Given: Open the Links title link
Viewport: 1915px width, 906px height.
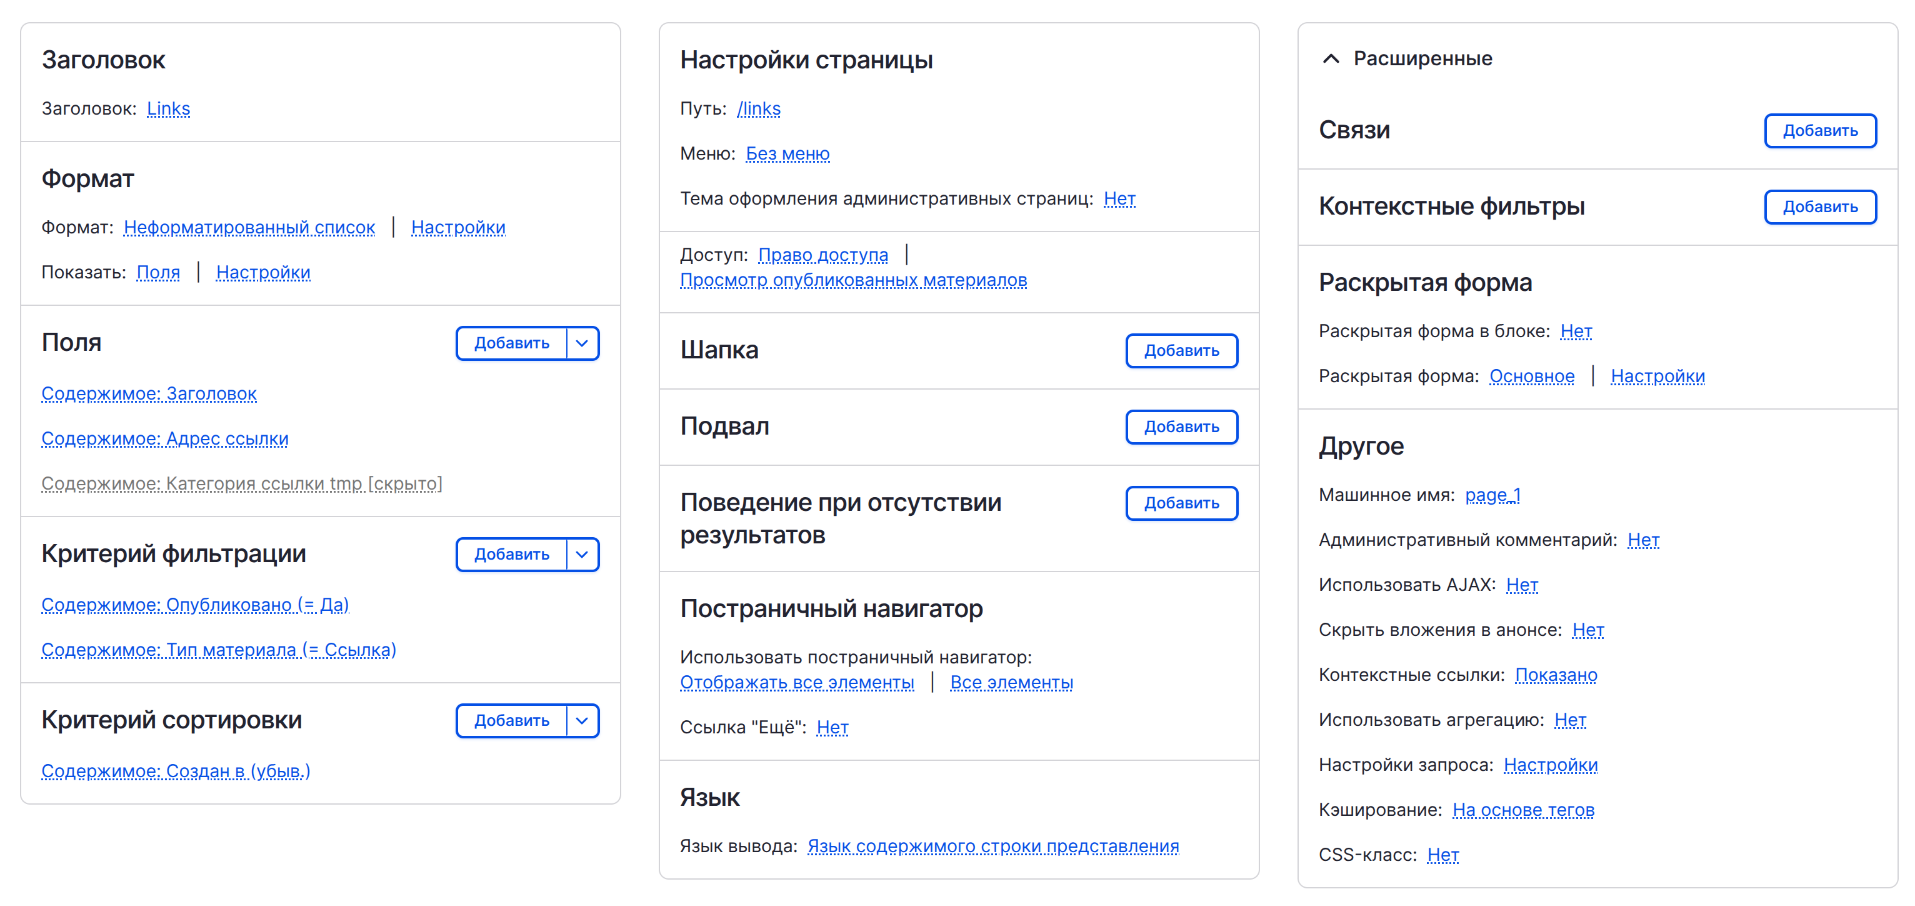Looking at the screenshot, I should [x=168, y=109].
